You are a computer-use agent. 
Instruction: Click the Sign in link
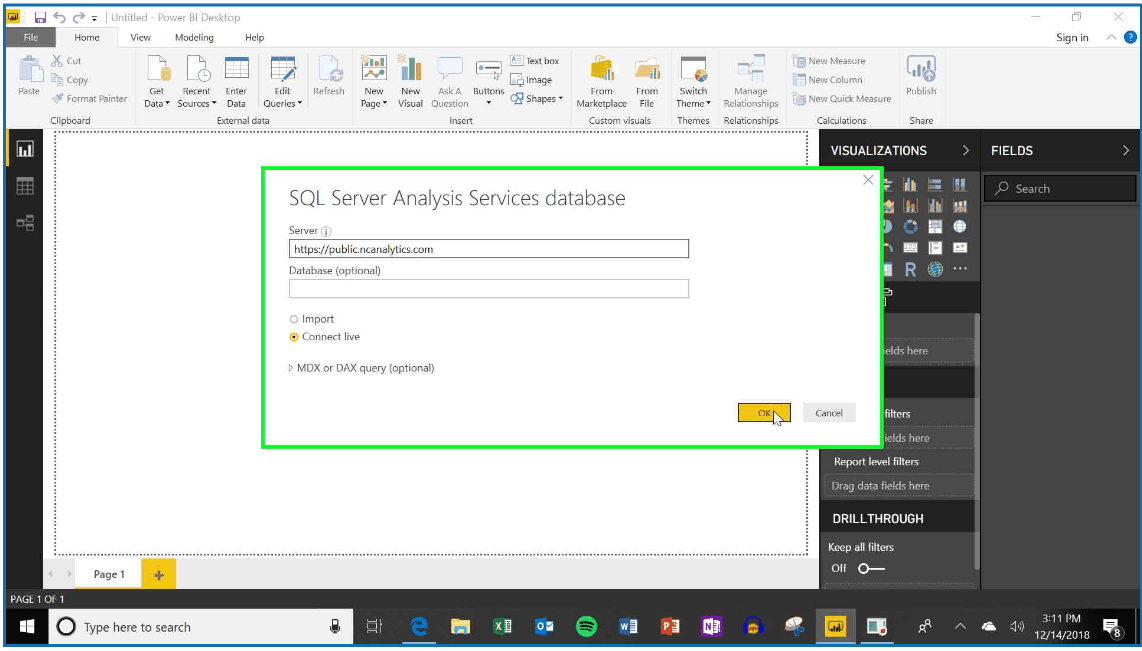coord(1072,38)
